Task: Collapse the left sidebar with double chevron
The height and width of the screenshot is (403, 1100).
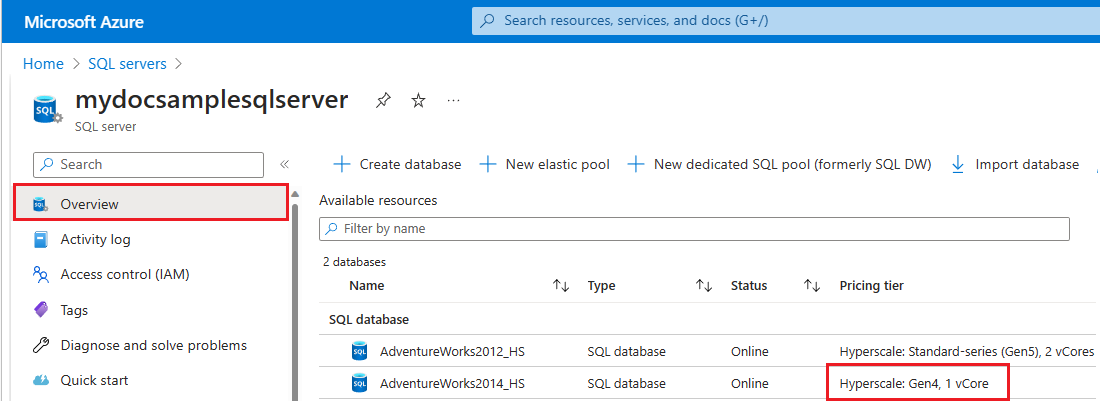Action: point(284,165)
